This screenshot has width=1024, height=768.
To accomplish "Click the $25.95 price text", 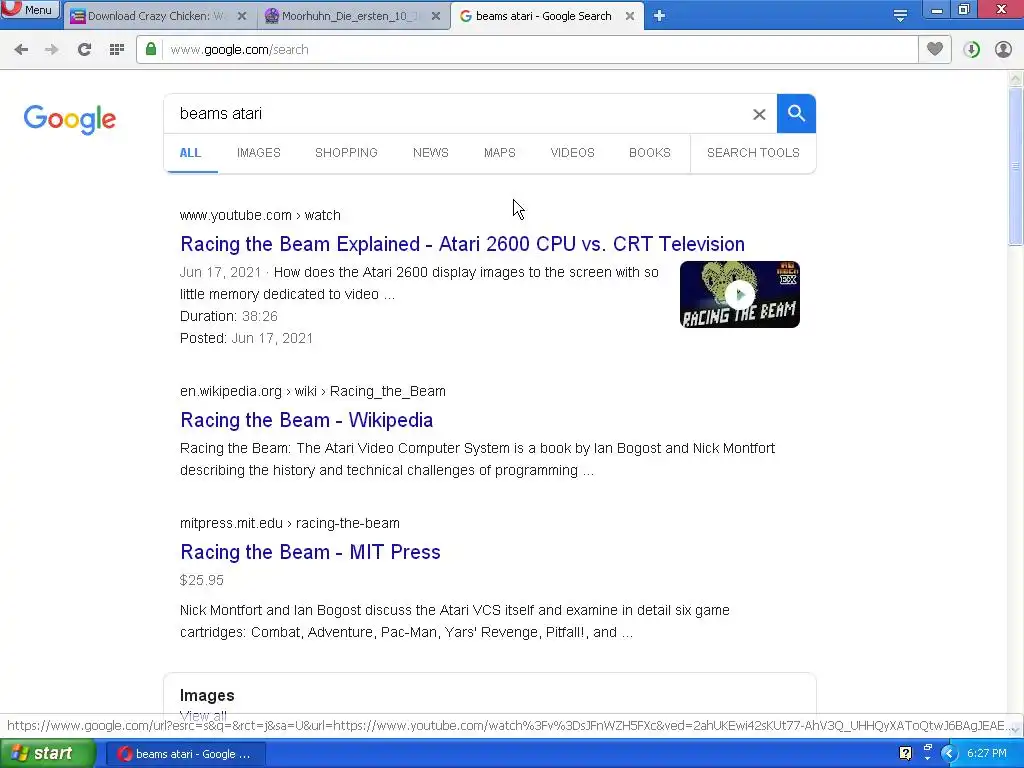I will [202, 580].
